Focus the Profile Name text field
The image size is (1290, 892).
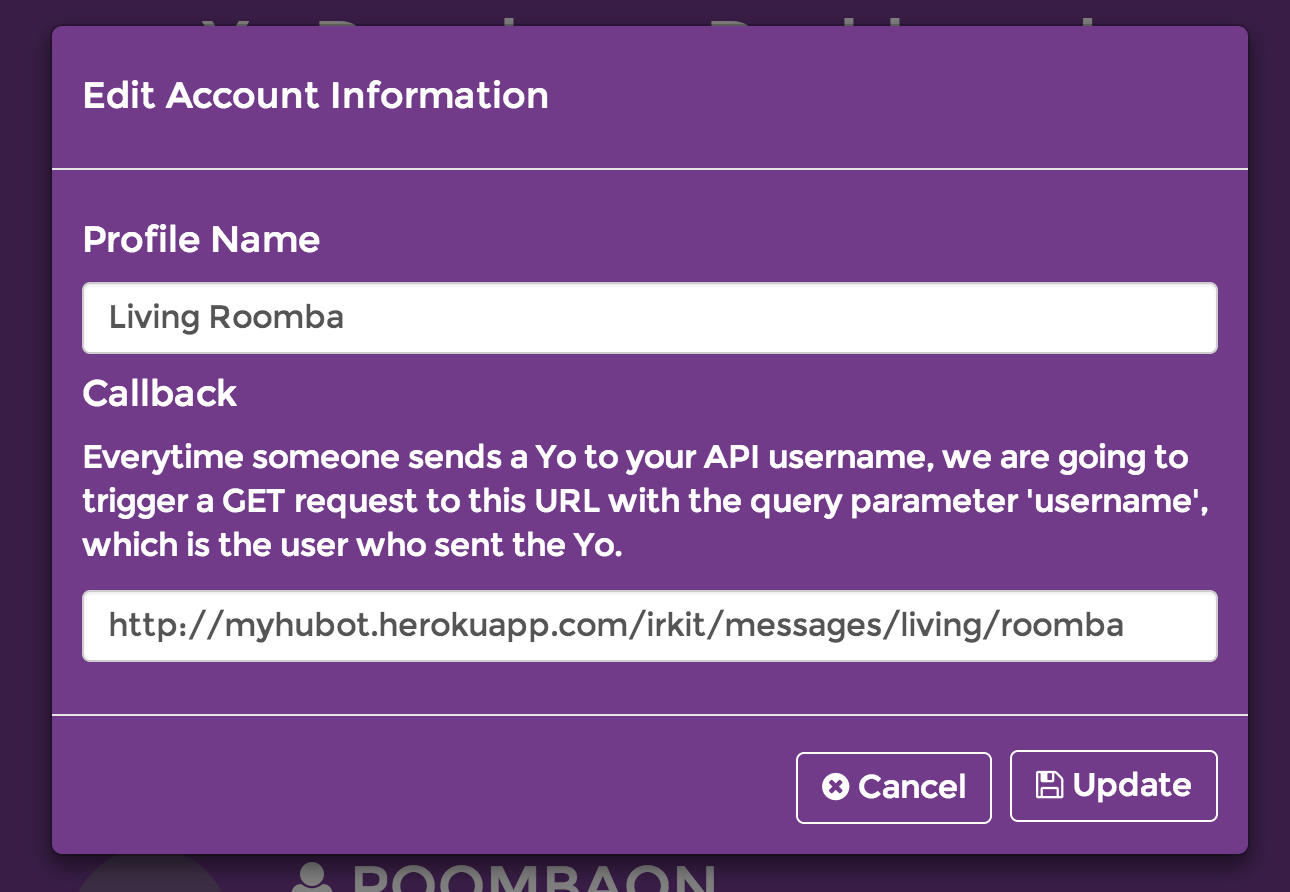649,318
